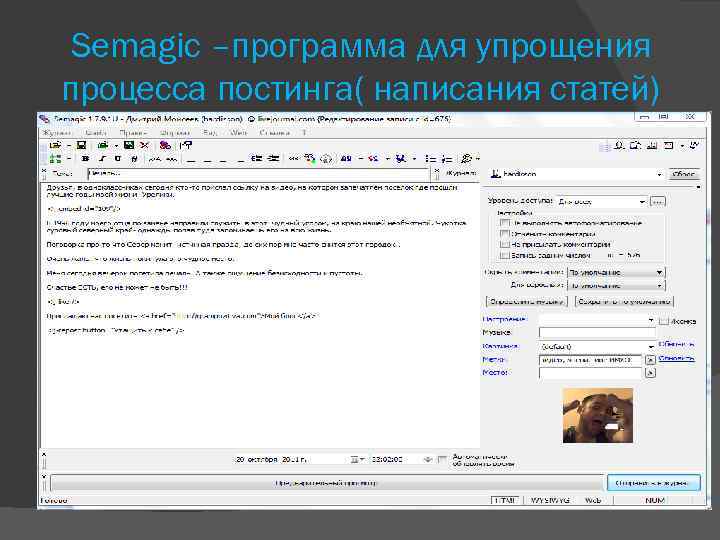This screenshot has height=540, width=720.
Task: Click the send to journal button
Action: coord(654,483)
